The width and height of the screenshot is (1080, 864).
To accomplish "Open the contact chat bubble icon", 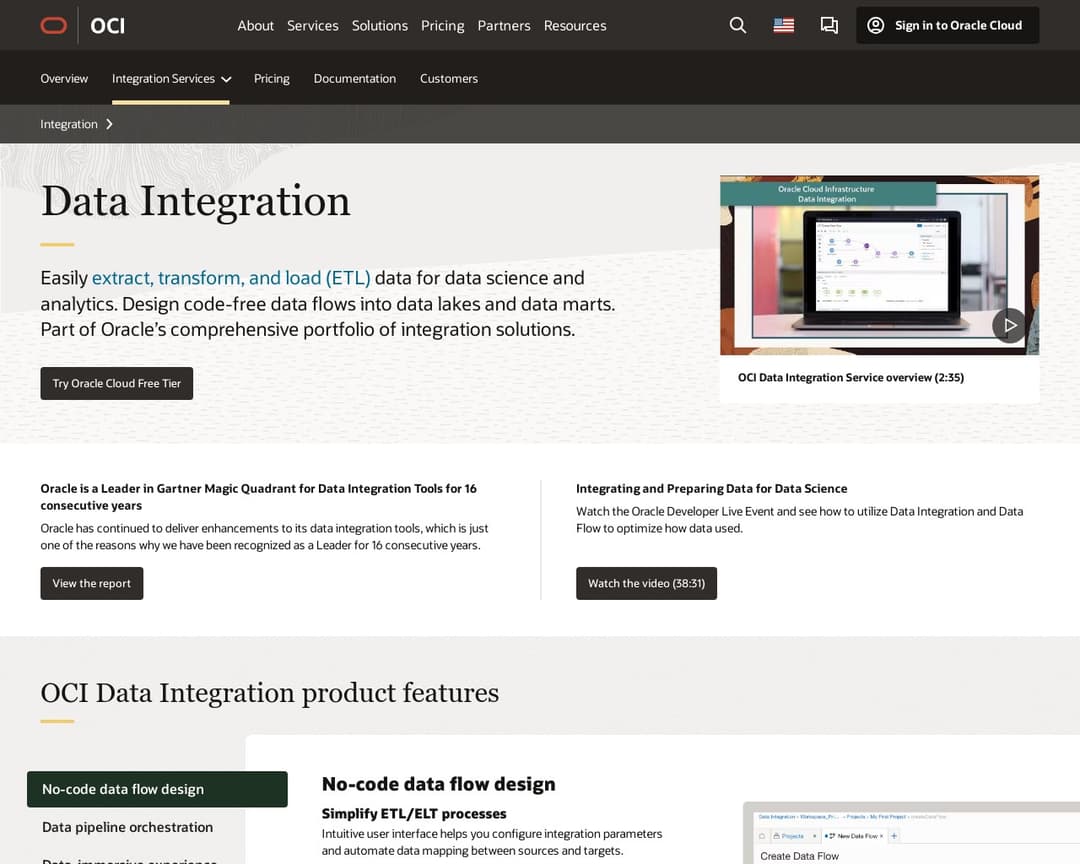I will point(829,25).
